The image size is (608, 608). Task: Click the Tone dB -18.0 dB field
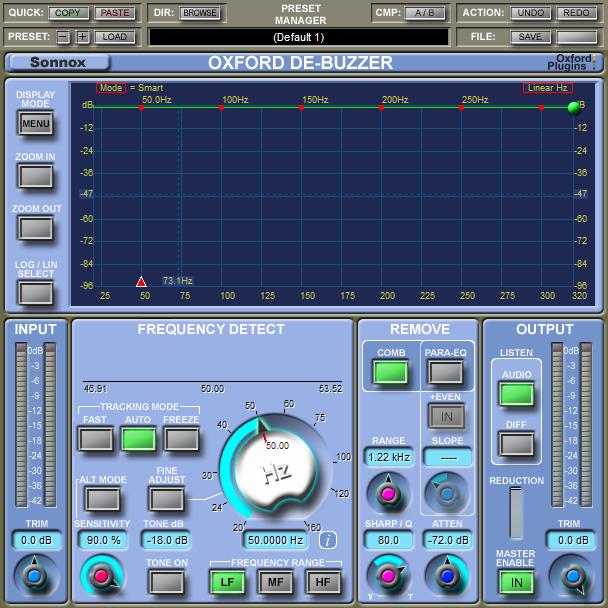point(166,540)
